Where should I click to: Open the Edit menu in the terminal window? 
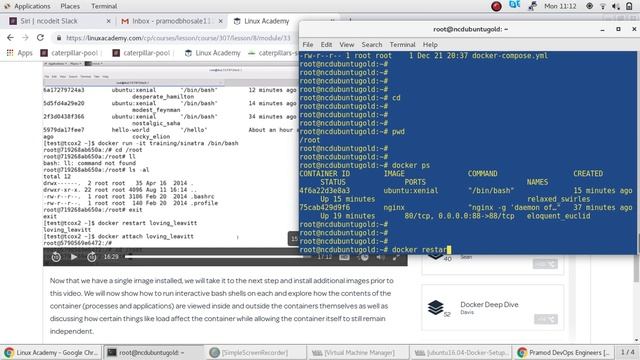coord(326,44)
